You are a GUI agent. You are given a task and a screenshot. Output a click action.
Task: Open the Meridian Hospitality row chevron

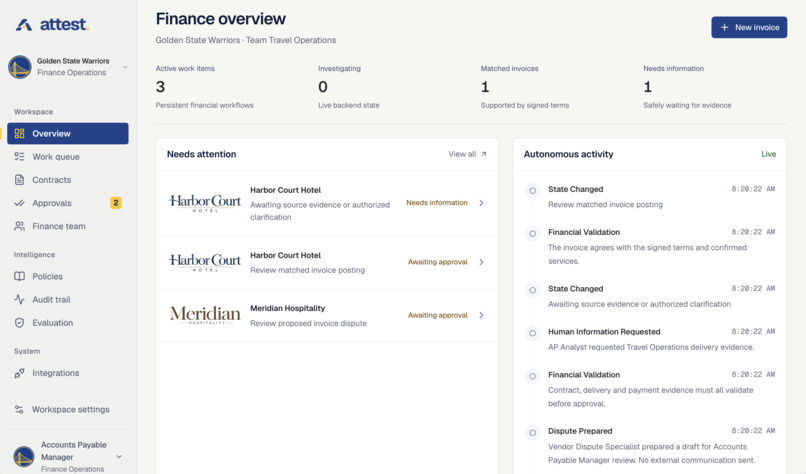pyautogui.click(x=482, y=315)
